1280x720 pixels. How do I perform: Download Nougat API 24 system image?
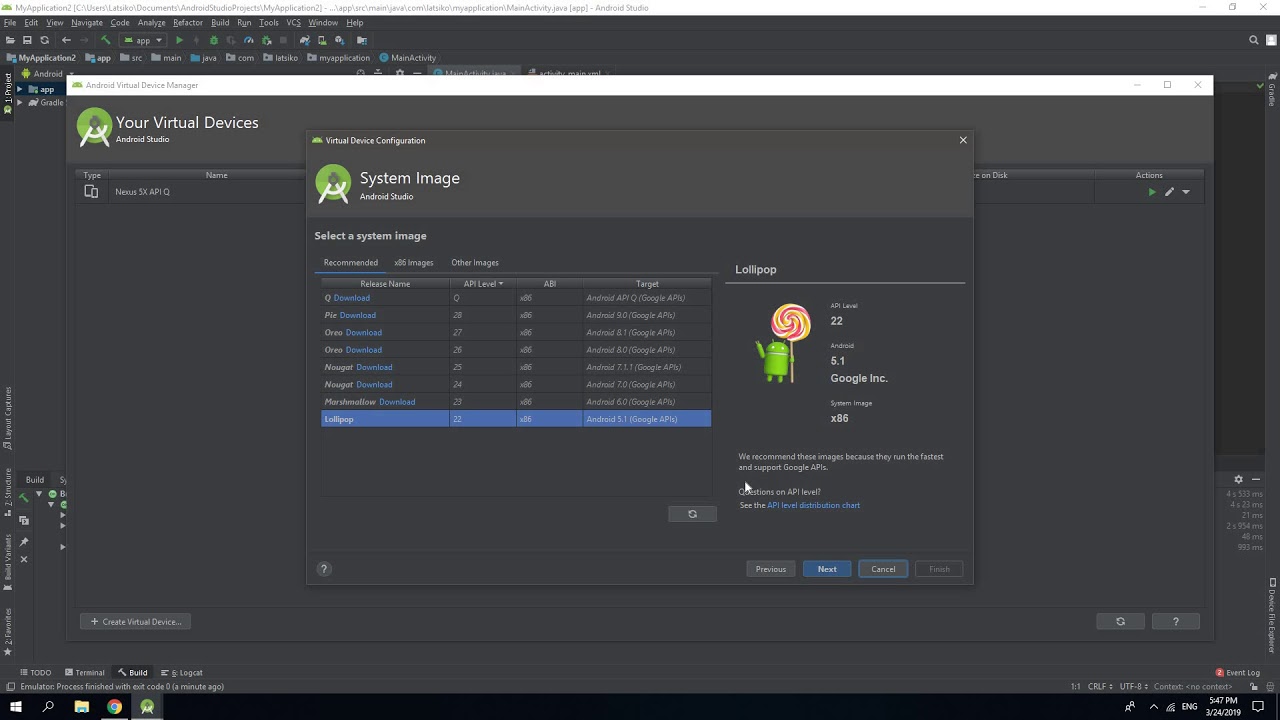click(x=374, y=384)
